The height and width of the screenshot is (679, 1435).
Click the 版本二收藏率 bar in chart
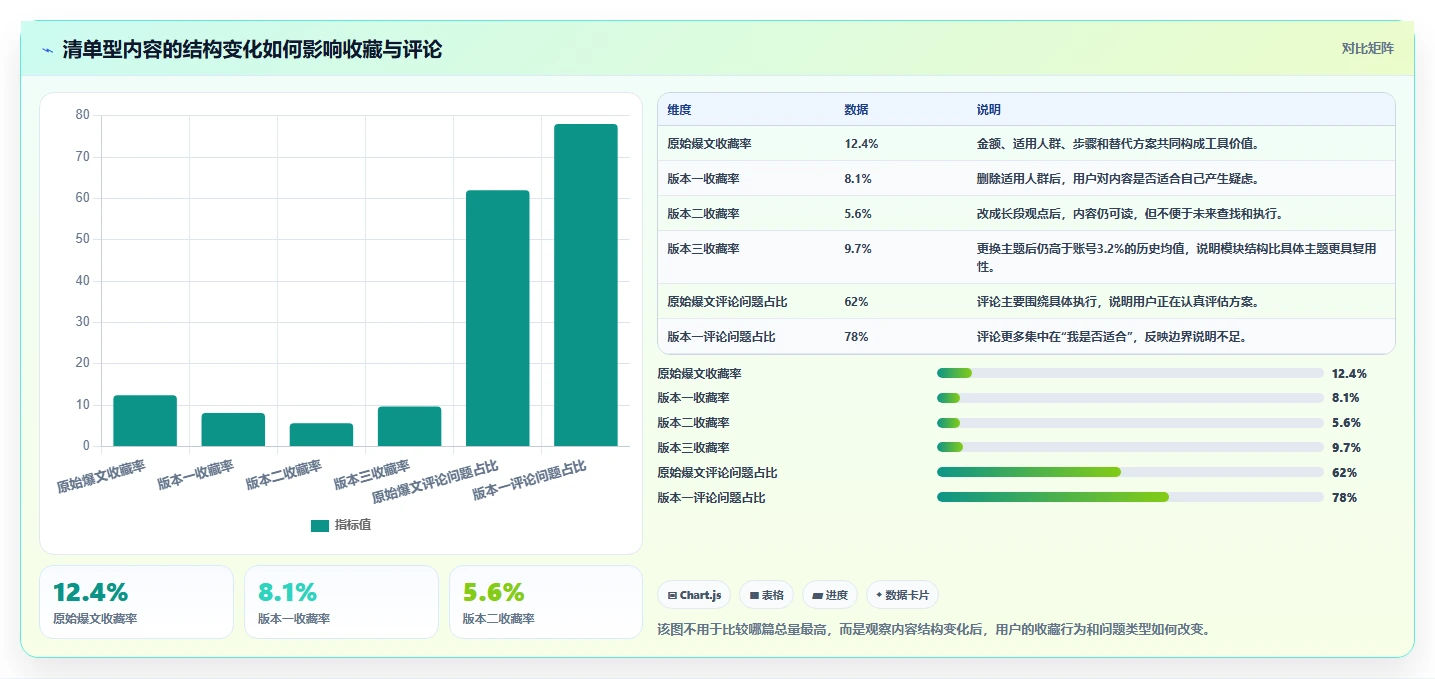tap(321, 434)
